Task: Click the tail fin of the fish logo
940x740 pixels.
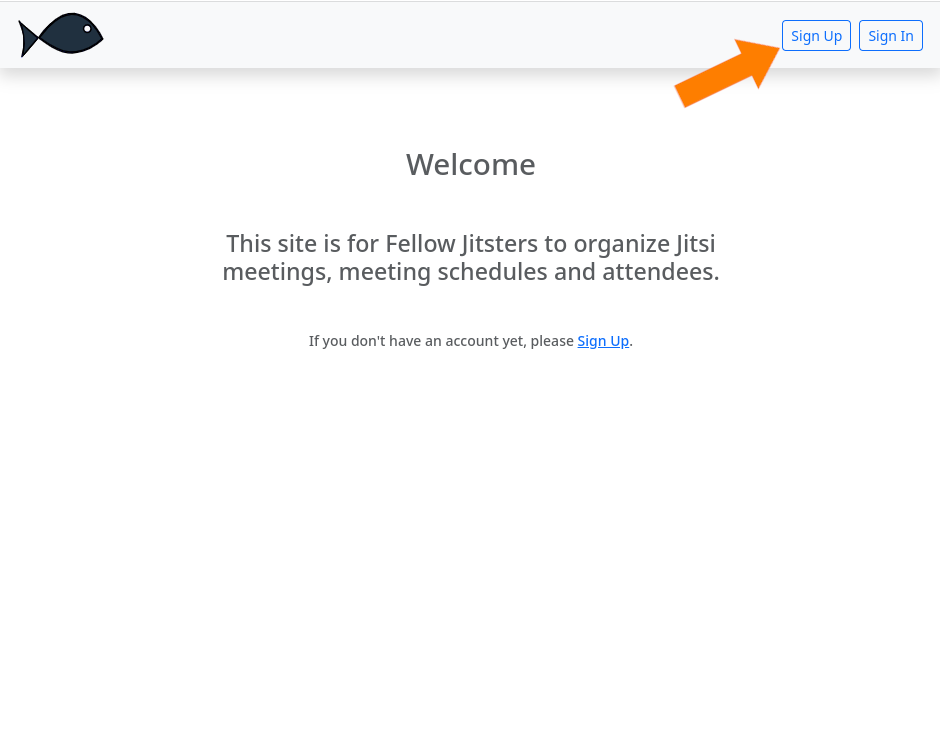Action: [29, 38]
